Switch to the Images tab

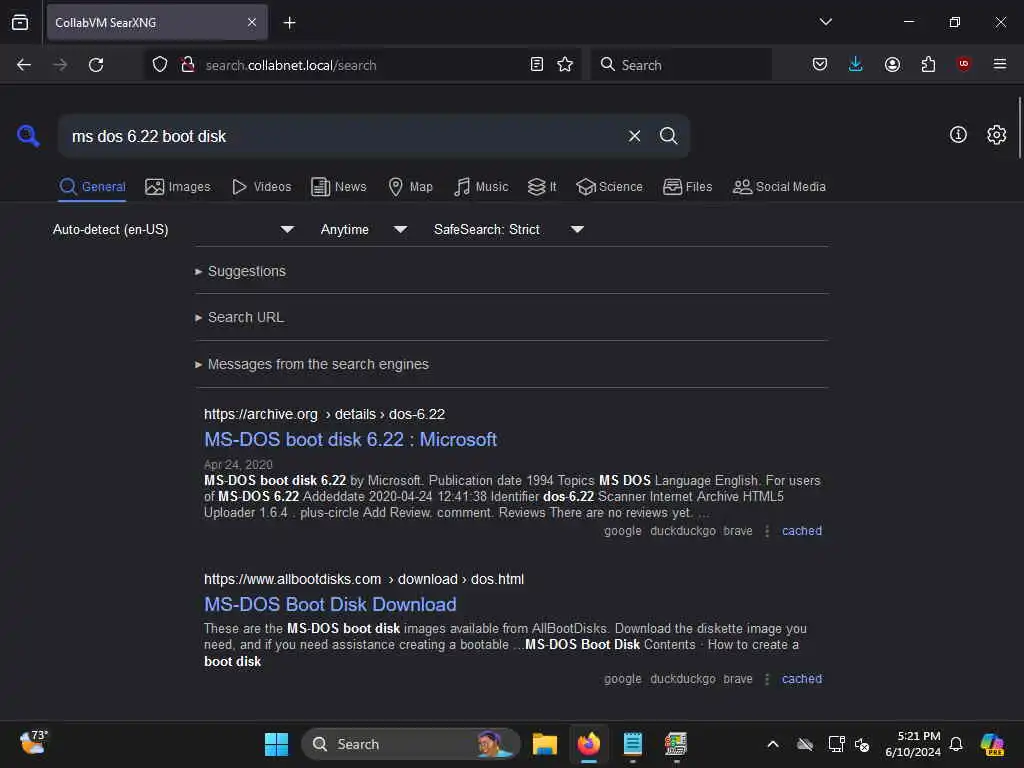pos(178,187)
